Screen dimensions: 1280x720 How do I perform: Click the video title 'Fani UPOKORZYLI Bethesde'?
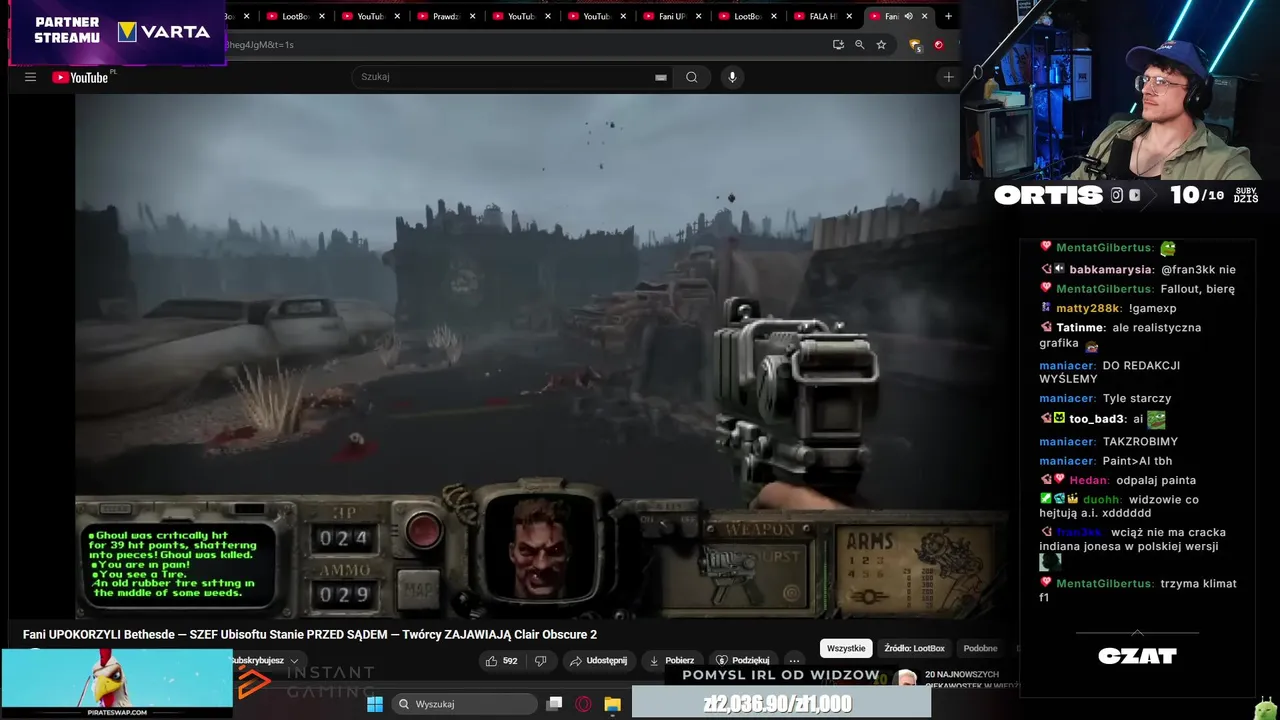point(310,634)
